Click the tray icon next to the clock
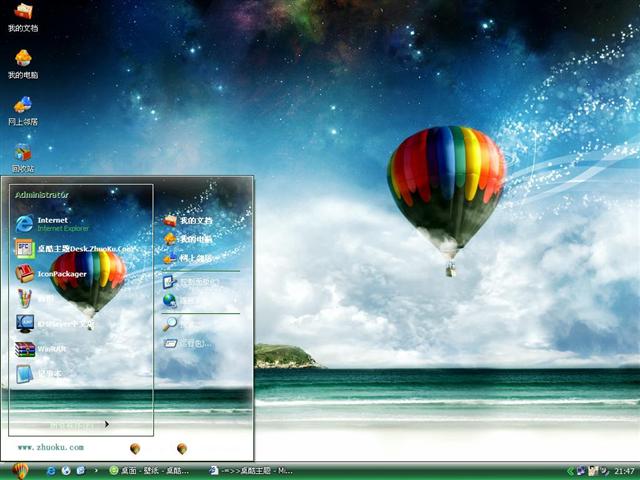Viewport: 640px width, 480px height. tap(604, 471)
